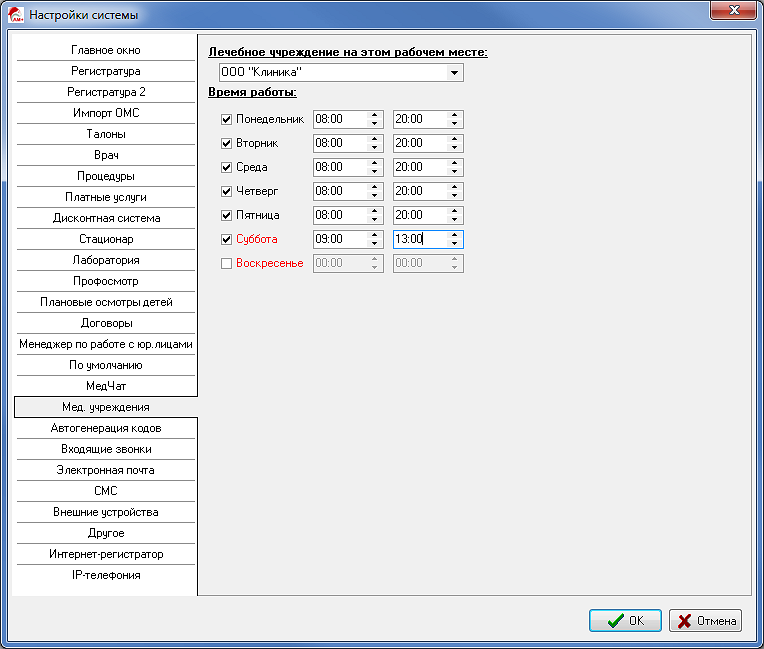This screenshot has height=649, width=764.
Task: Disable the Суббота working day
Action: click(226, 239)
